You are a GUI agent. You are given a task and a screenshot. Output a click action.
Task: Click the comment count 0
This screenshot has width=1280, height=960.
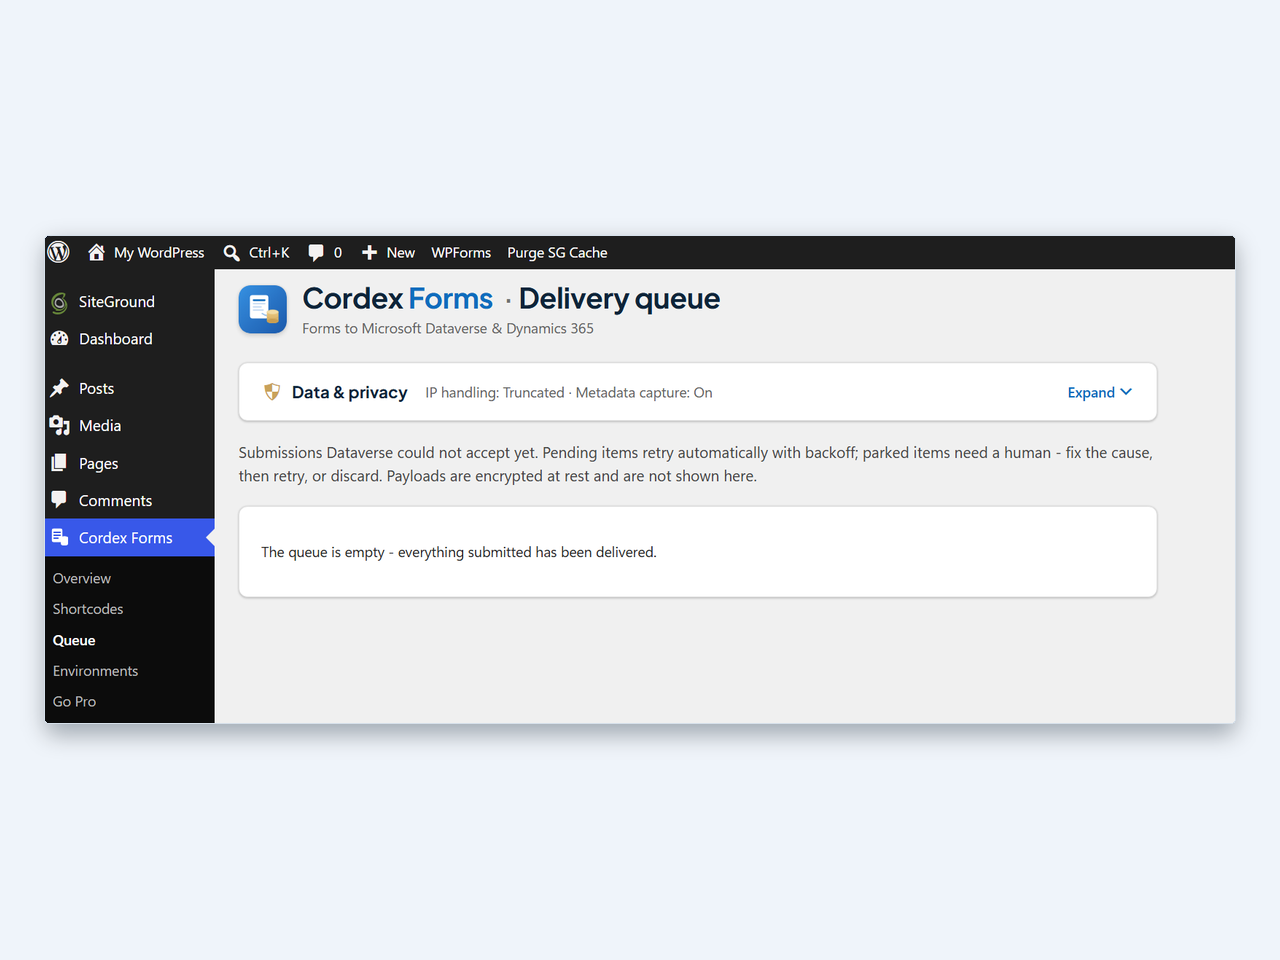click(338, 253)
